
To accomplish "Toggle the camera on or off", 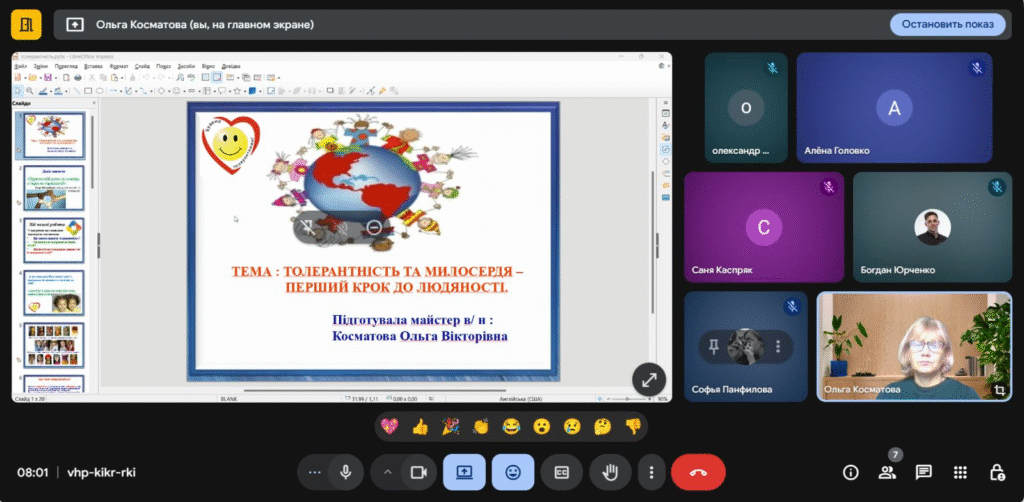I will point(419,472).
